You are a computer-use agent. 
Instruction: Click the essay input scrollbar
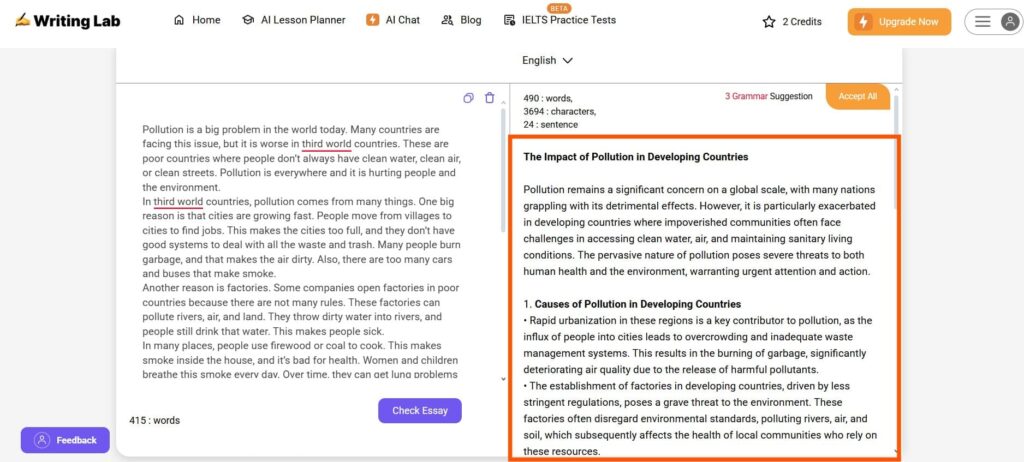[502, 170]
